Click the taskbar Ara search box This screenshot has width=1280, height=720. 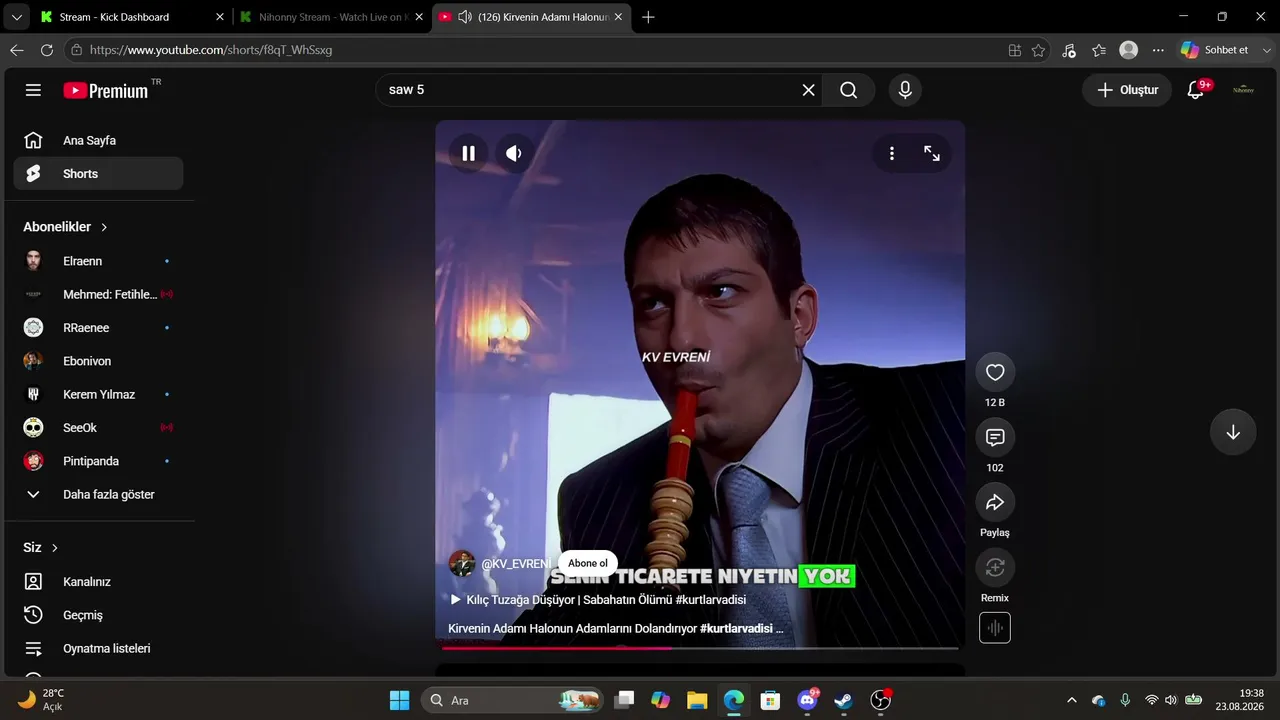pyautogui.click(x=513, y=700)
